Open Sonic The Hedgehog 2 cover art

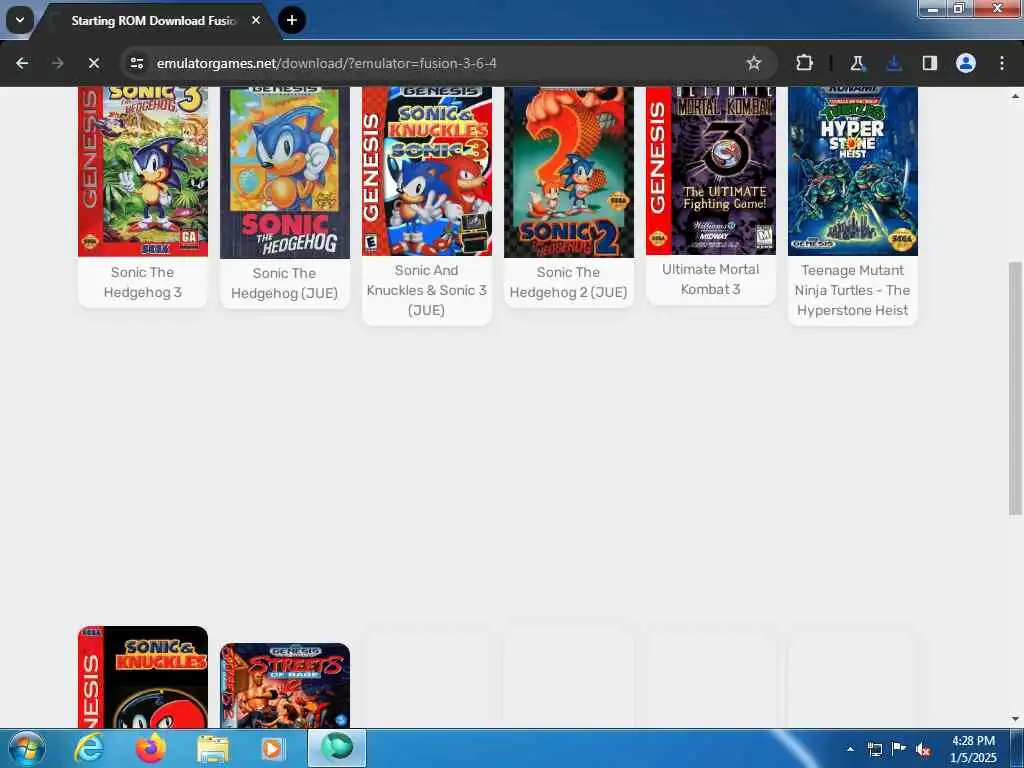pyautogui.click(x=569, y=172)
